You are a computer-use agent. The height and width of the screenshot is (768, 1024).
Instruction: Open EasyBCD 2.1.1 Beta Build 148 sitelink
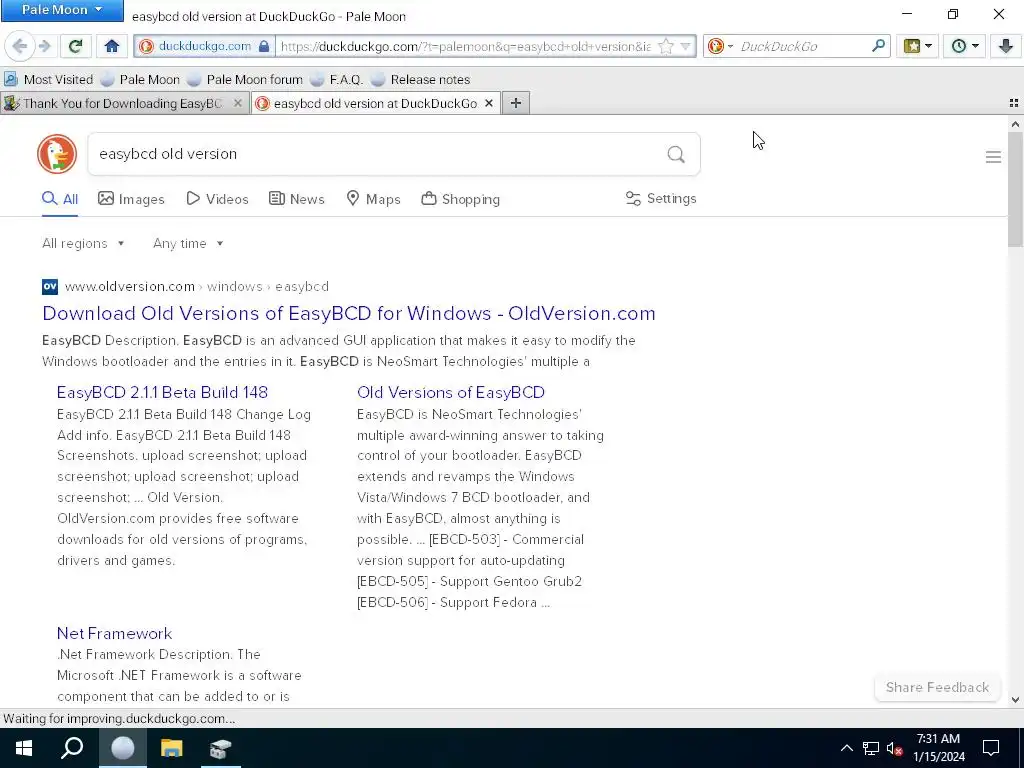click(x=163, y=392)
